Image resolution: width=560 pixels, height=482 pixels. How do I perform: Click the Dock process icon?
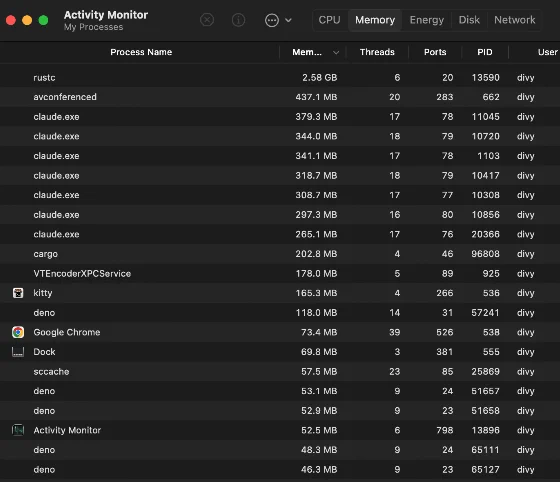tap(18, 352)
